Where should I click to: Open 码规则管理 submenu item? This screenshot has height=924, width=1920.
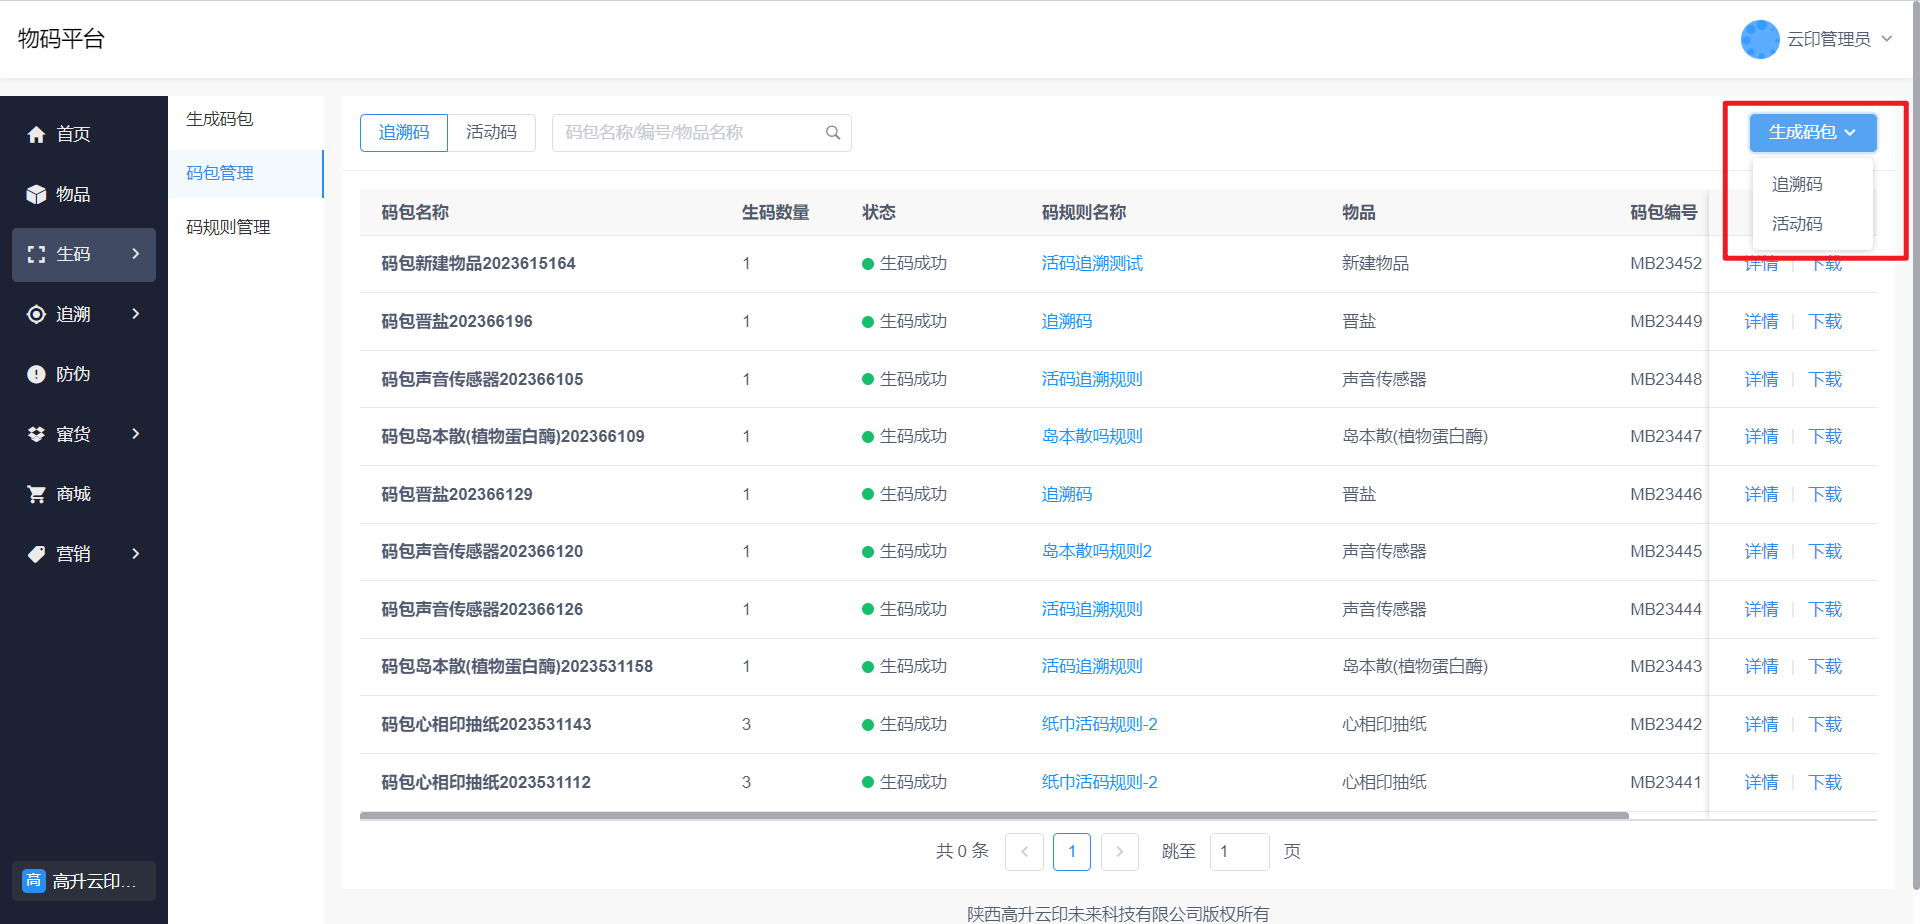pyautogui.click(x=246, y=227)
